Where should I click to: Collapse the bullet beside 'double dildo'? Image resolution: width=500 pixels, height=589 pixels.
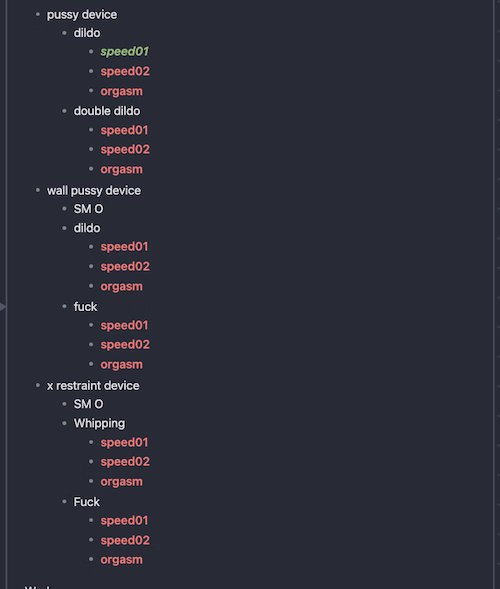point(64,111)
